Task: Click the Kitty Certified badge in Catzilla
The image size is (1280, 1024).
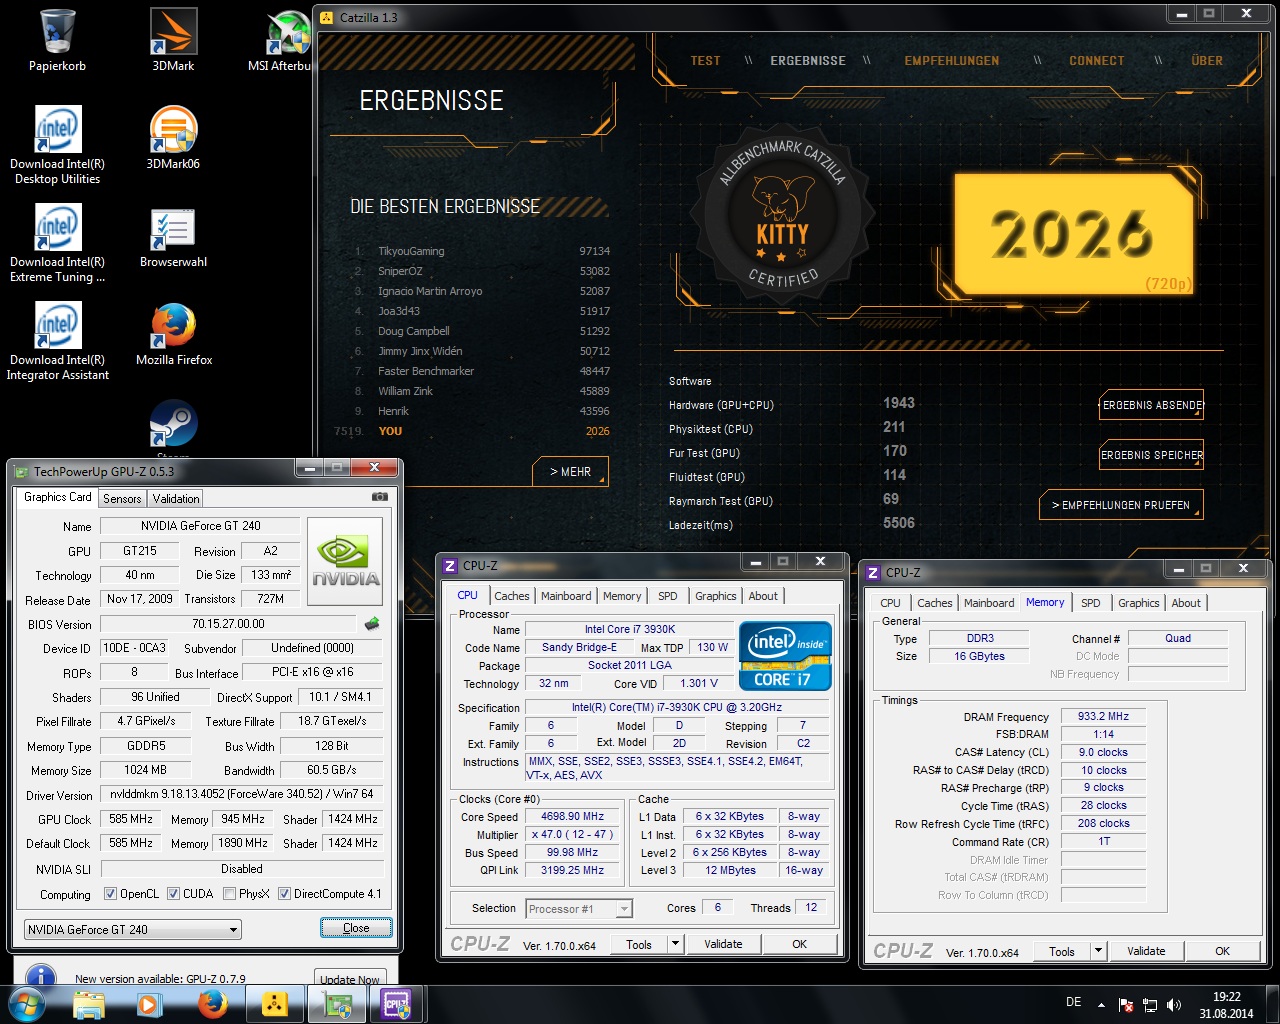Action: (x=782, y=214)
